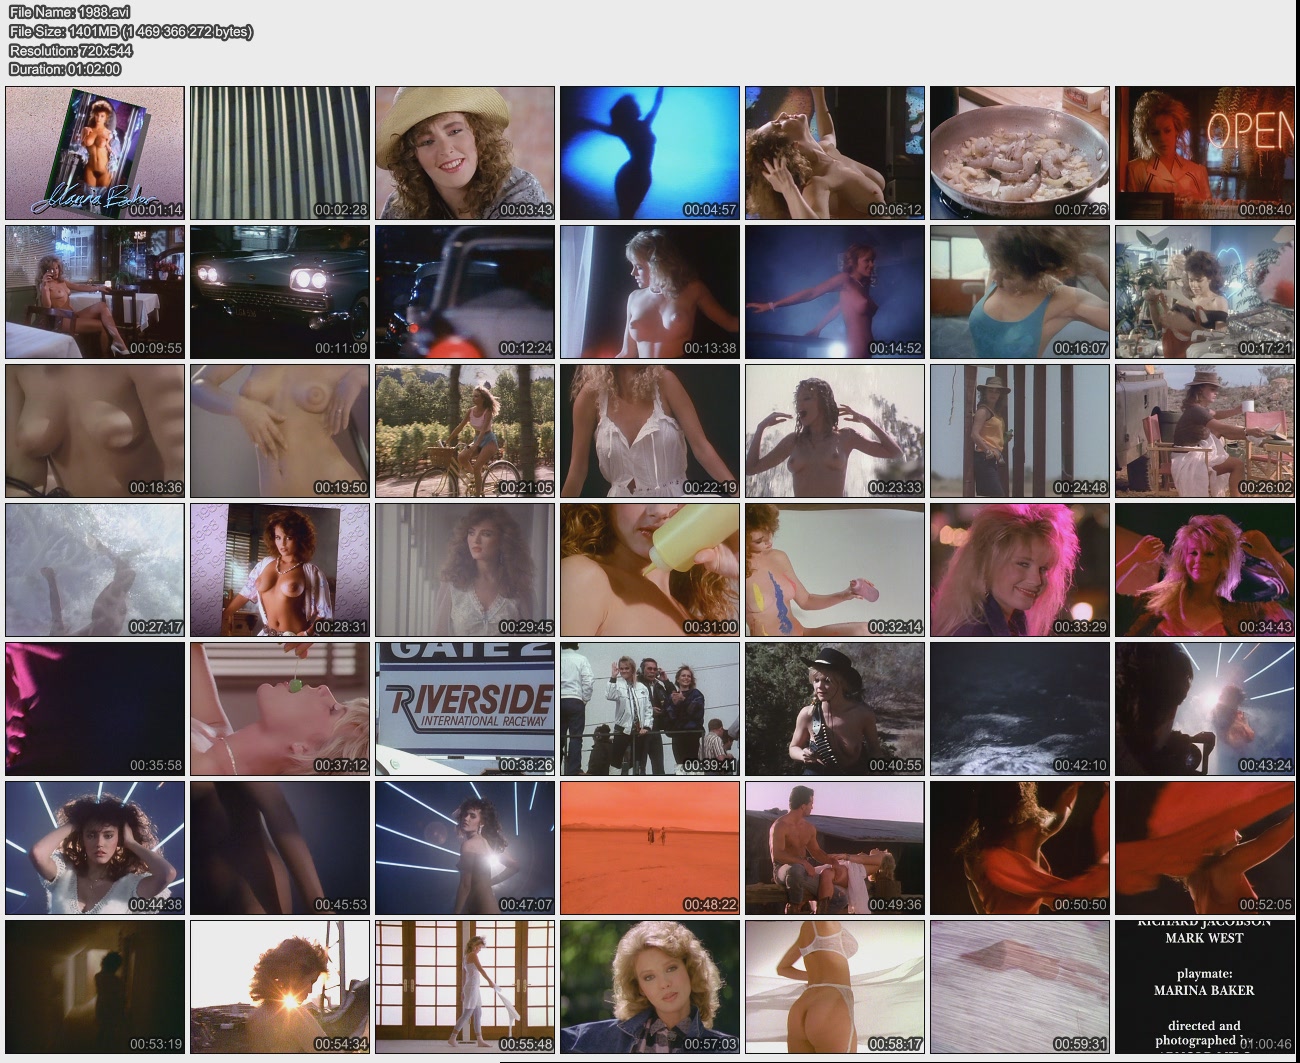
Task: Select the dark ocean waves thumbnail at 00:42:10
Action: tap(1020, 708)
